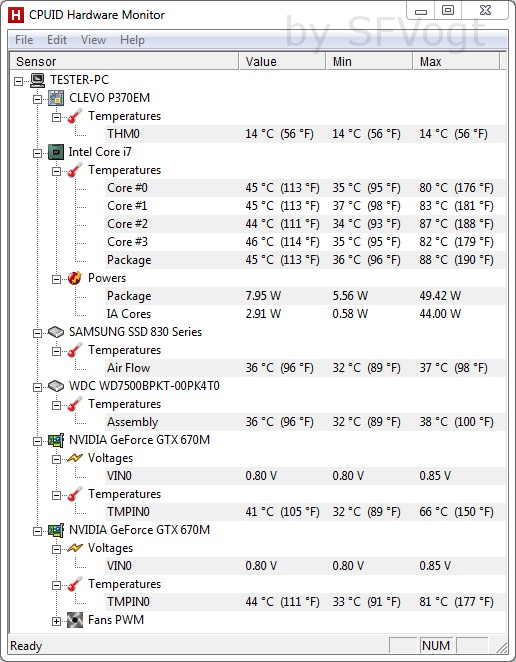Open the Help menu
516x662 pixels.
click(x=132, y=40)
